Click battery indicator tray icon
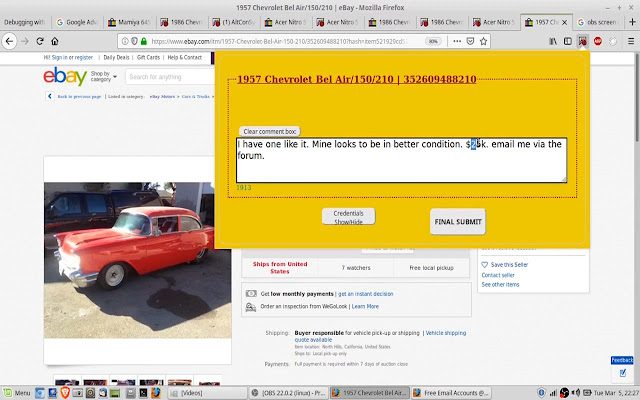 587,393
